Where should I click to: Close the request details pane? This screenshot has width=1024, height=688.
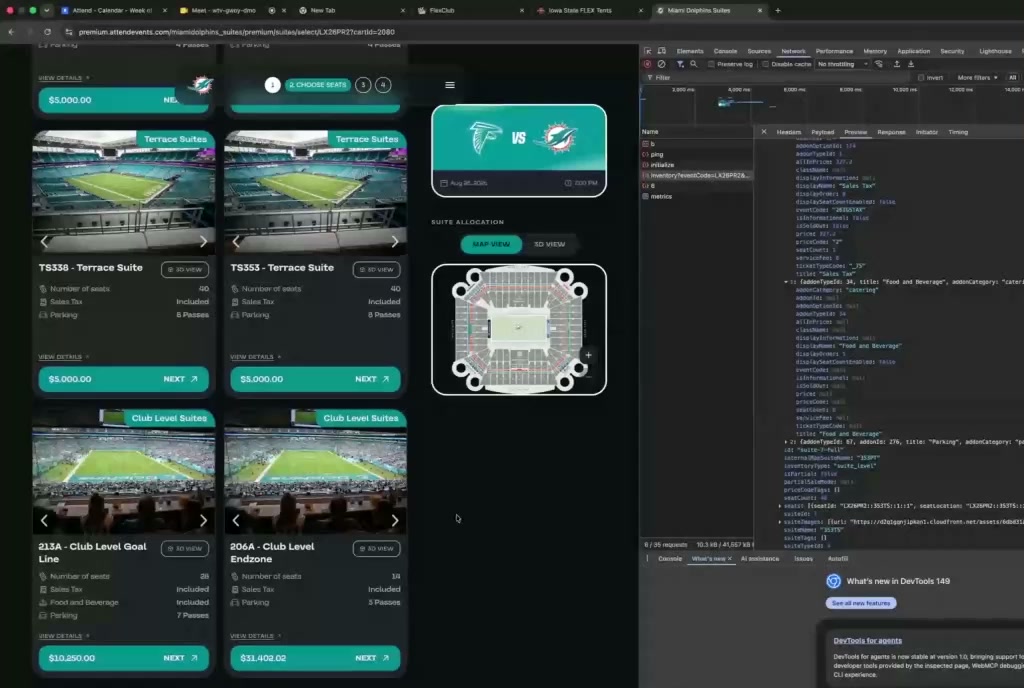[x=763, y=132]
